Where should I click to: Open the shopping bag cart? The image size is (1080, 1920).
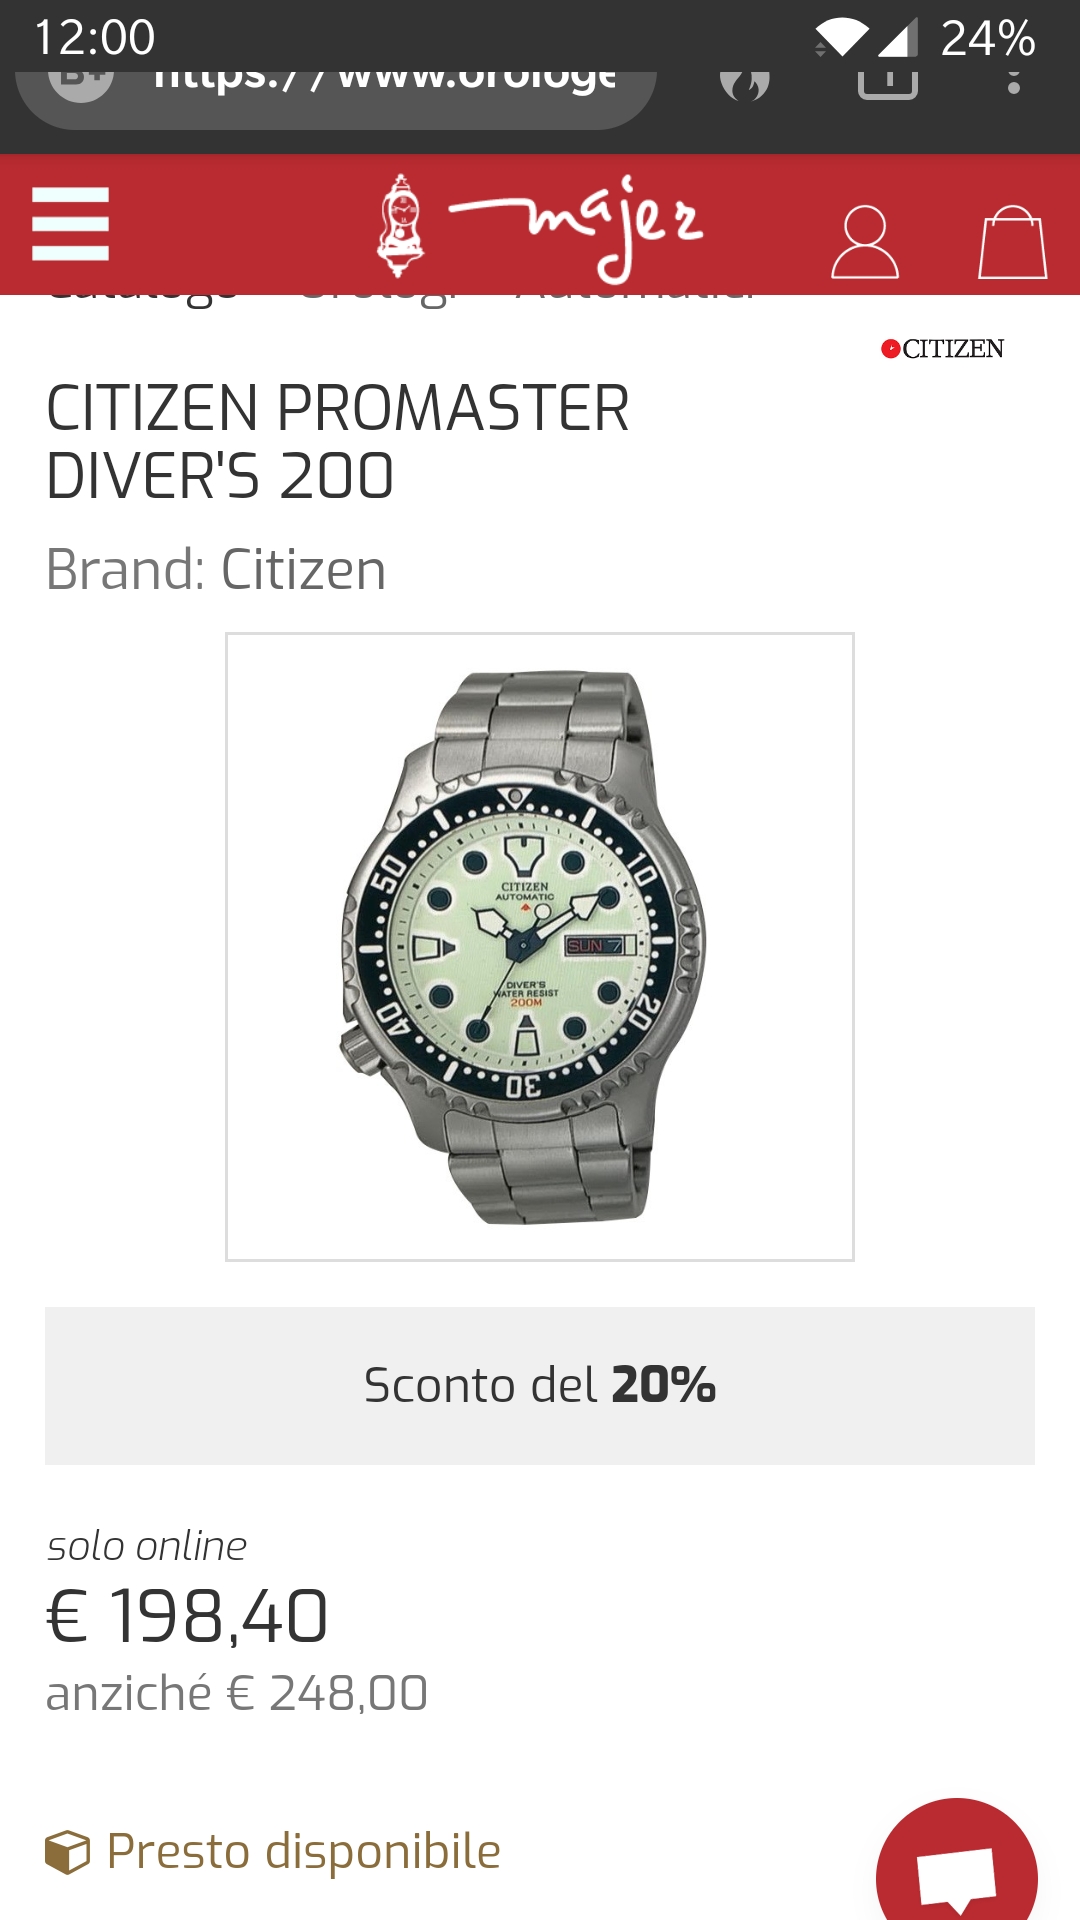point(1012,242)
